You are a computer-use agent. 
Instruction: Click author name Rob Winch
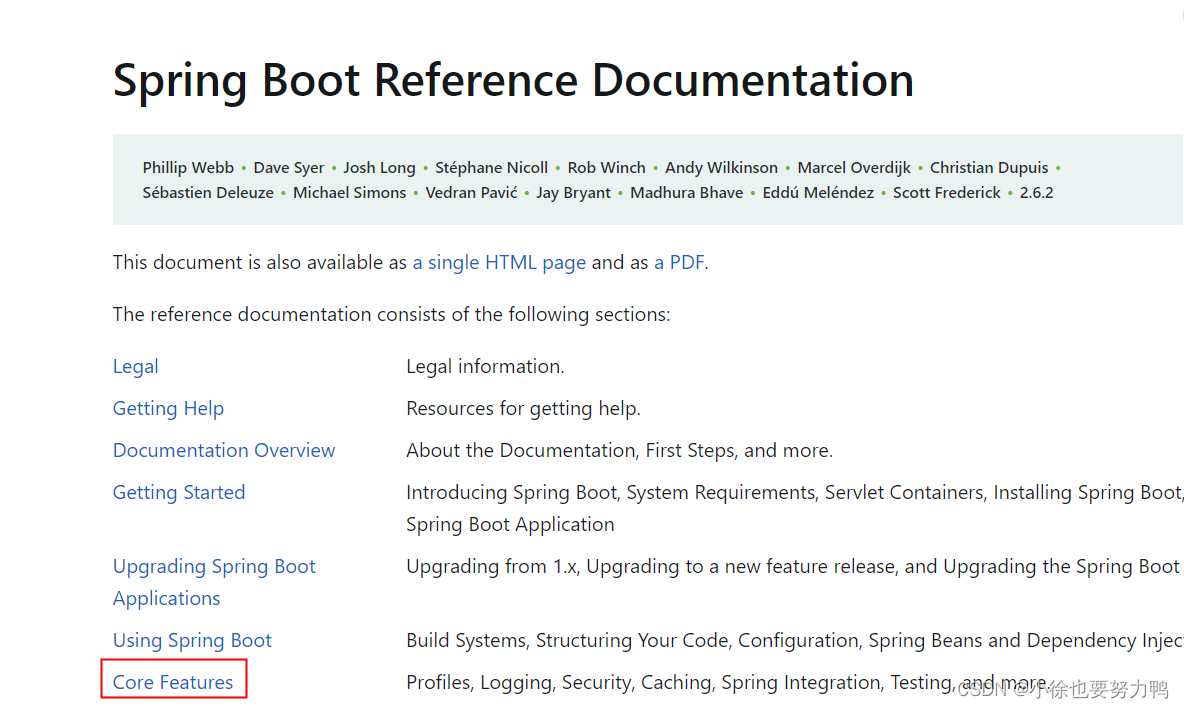tap(606, 168)
